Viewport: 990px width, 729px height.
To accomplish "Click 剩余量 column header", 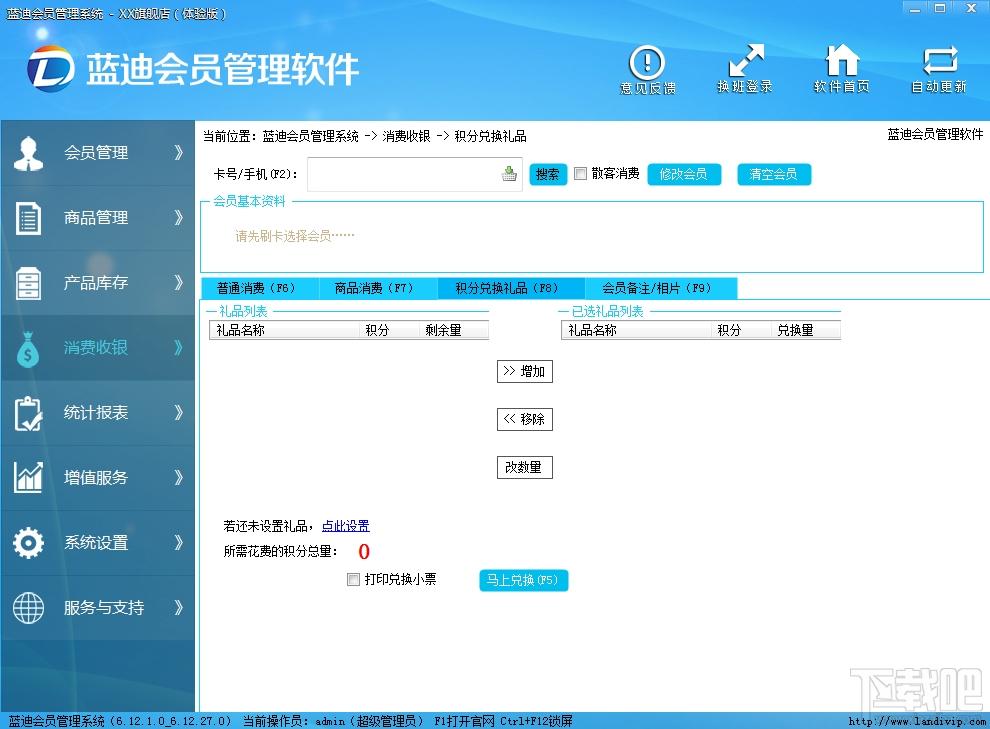I will pyautogui.click(x=454, y=330).
